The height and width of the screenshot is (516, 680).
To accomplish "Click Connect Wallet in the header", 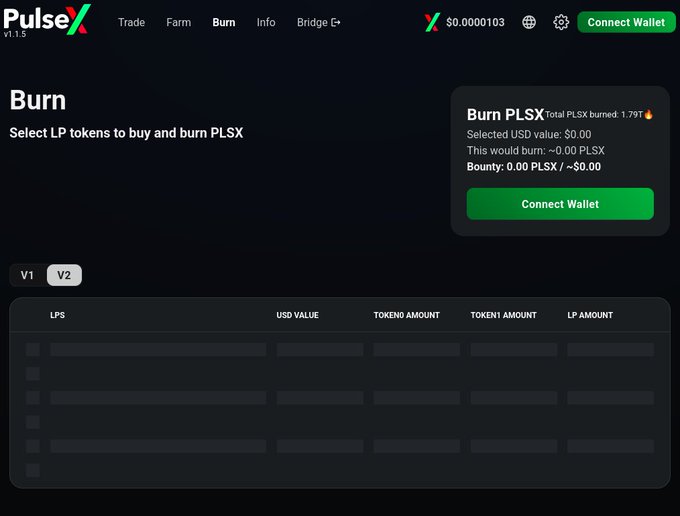I will tap(626, 22).
